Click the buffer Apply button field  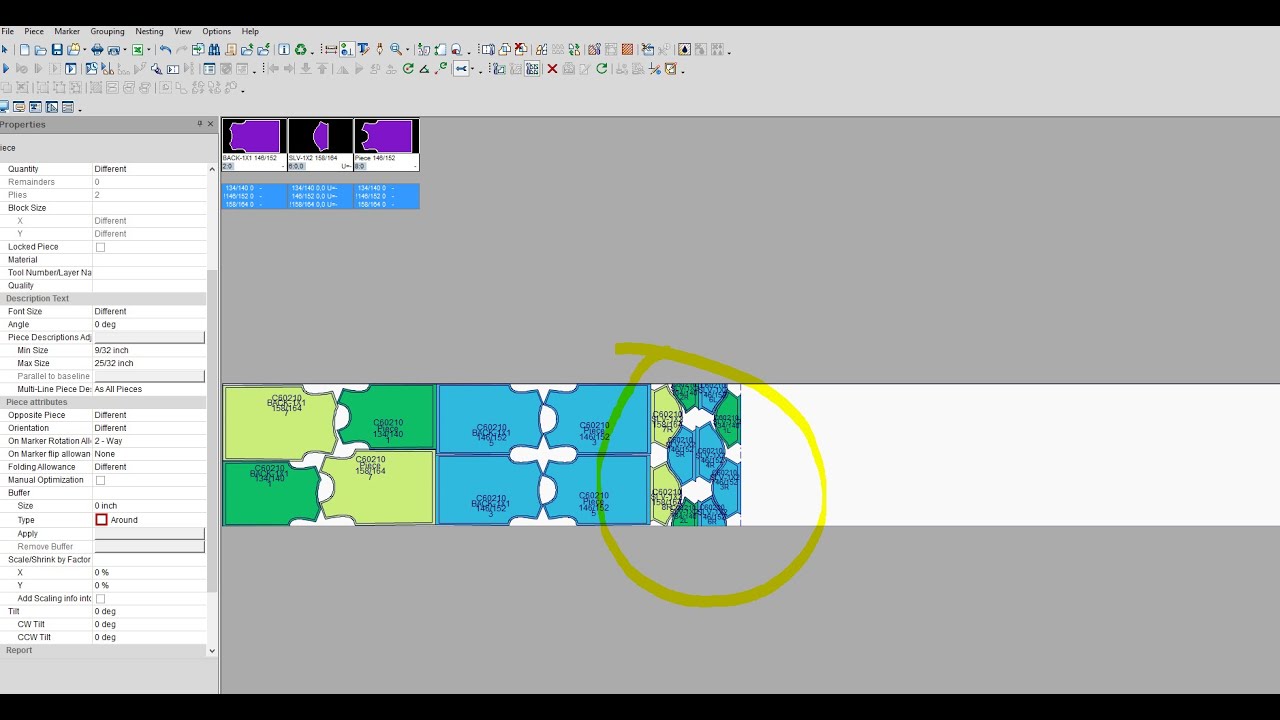pyautogui.click(x=149, y=534)
